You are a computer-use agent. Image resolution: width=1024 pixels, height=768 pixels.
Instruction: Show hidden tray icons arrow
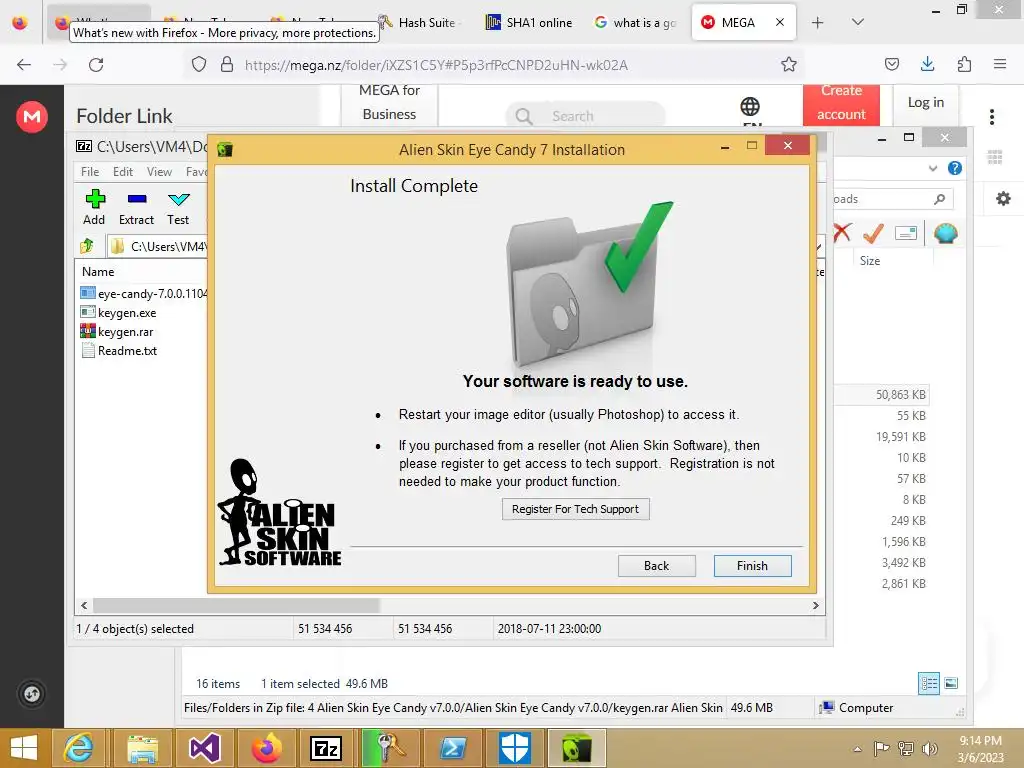pos(857,748)
